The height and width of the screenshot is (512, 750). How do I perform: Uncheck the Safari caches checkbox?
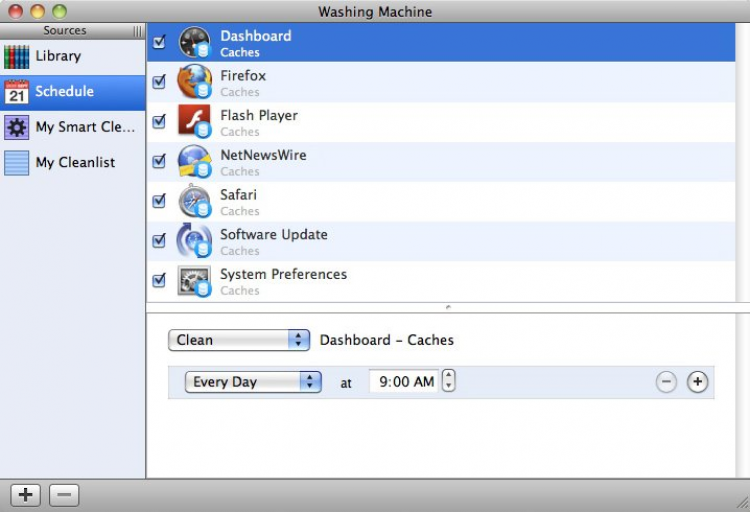pyautogui.click(x=159, y=200)
